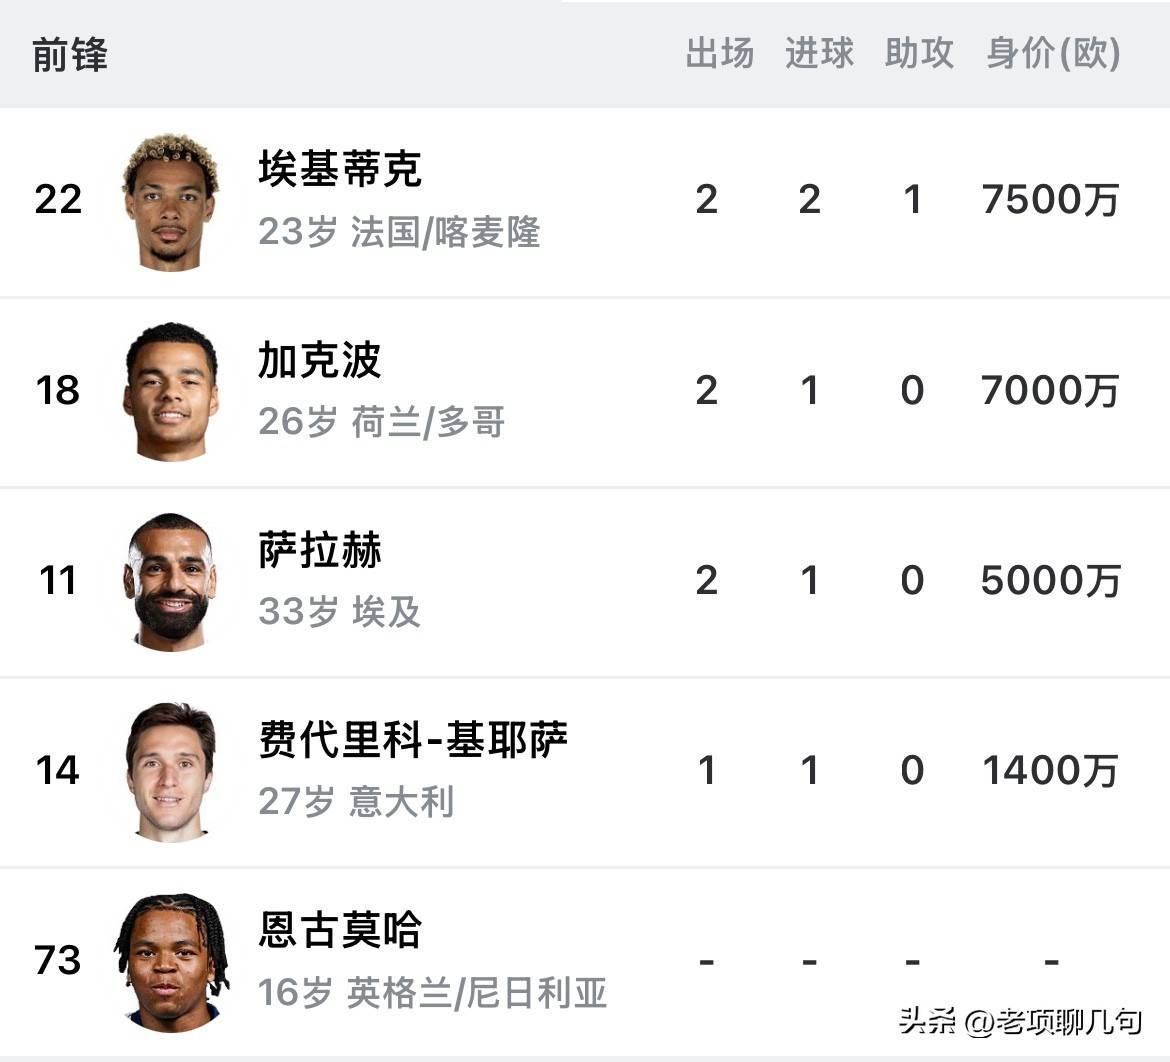Open the 费代里科-基耶萨 player name

(x=413, y=740)
